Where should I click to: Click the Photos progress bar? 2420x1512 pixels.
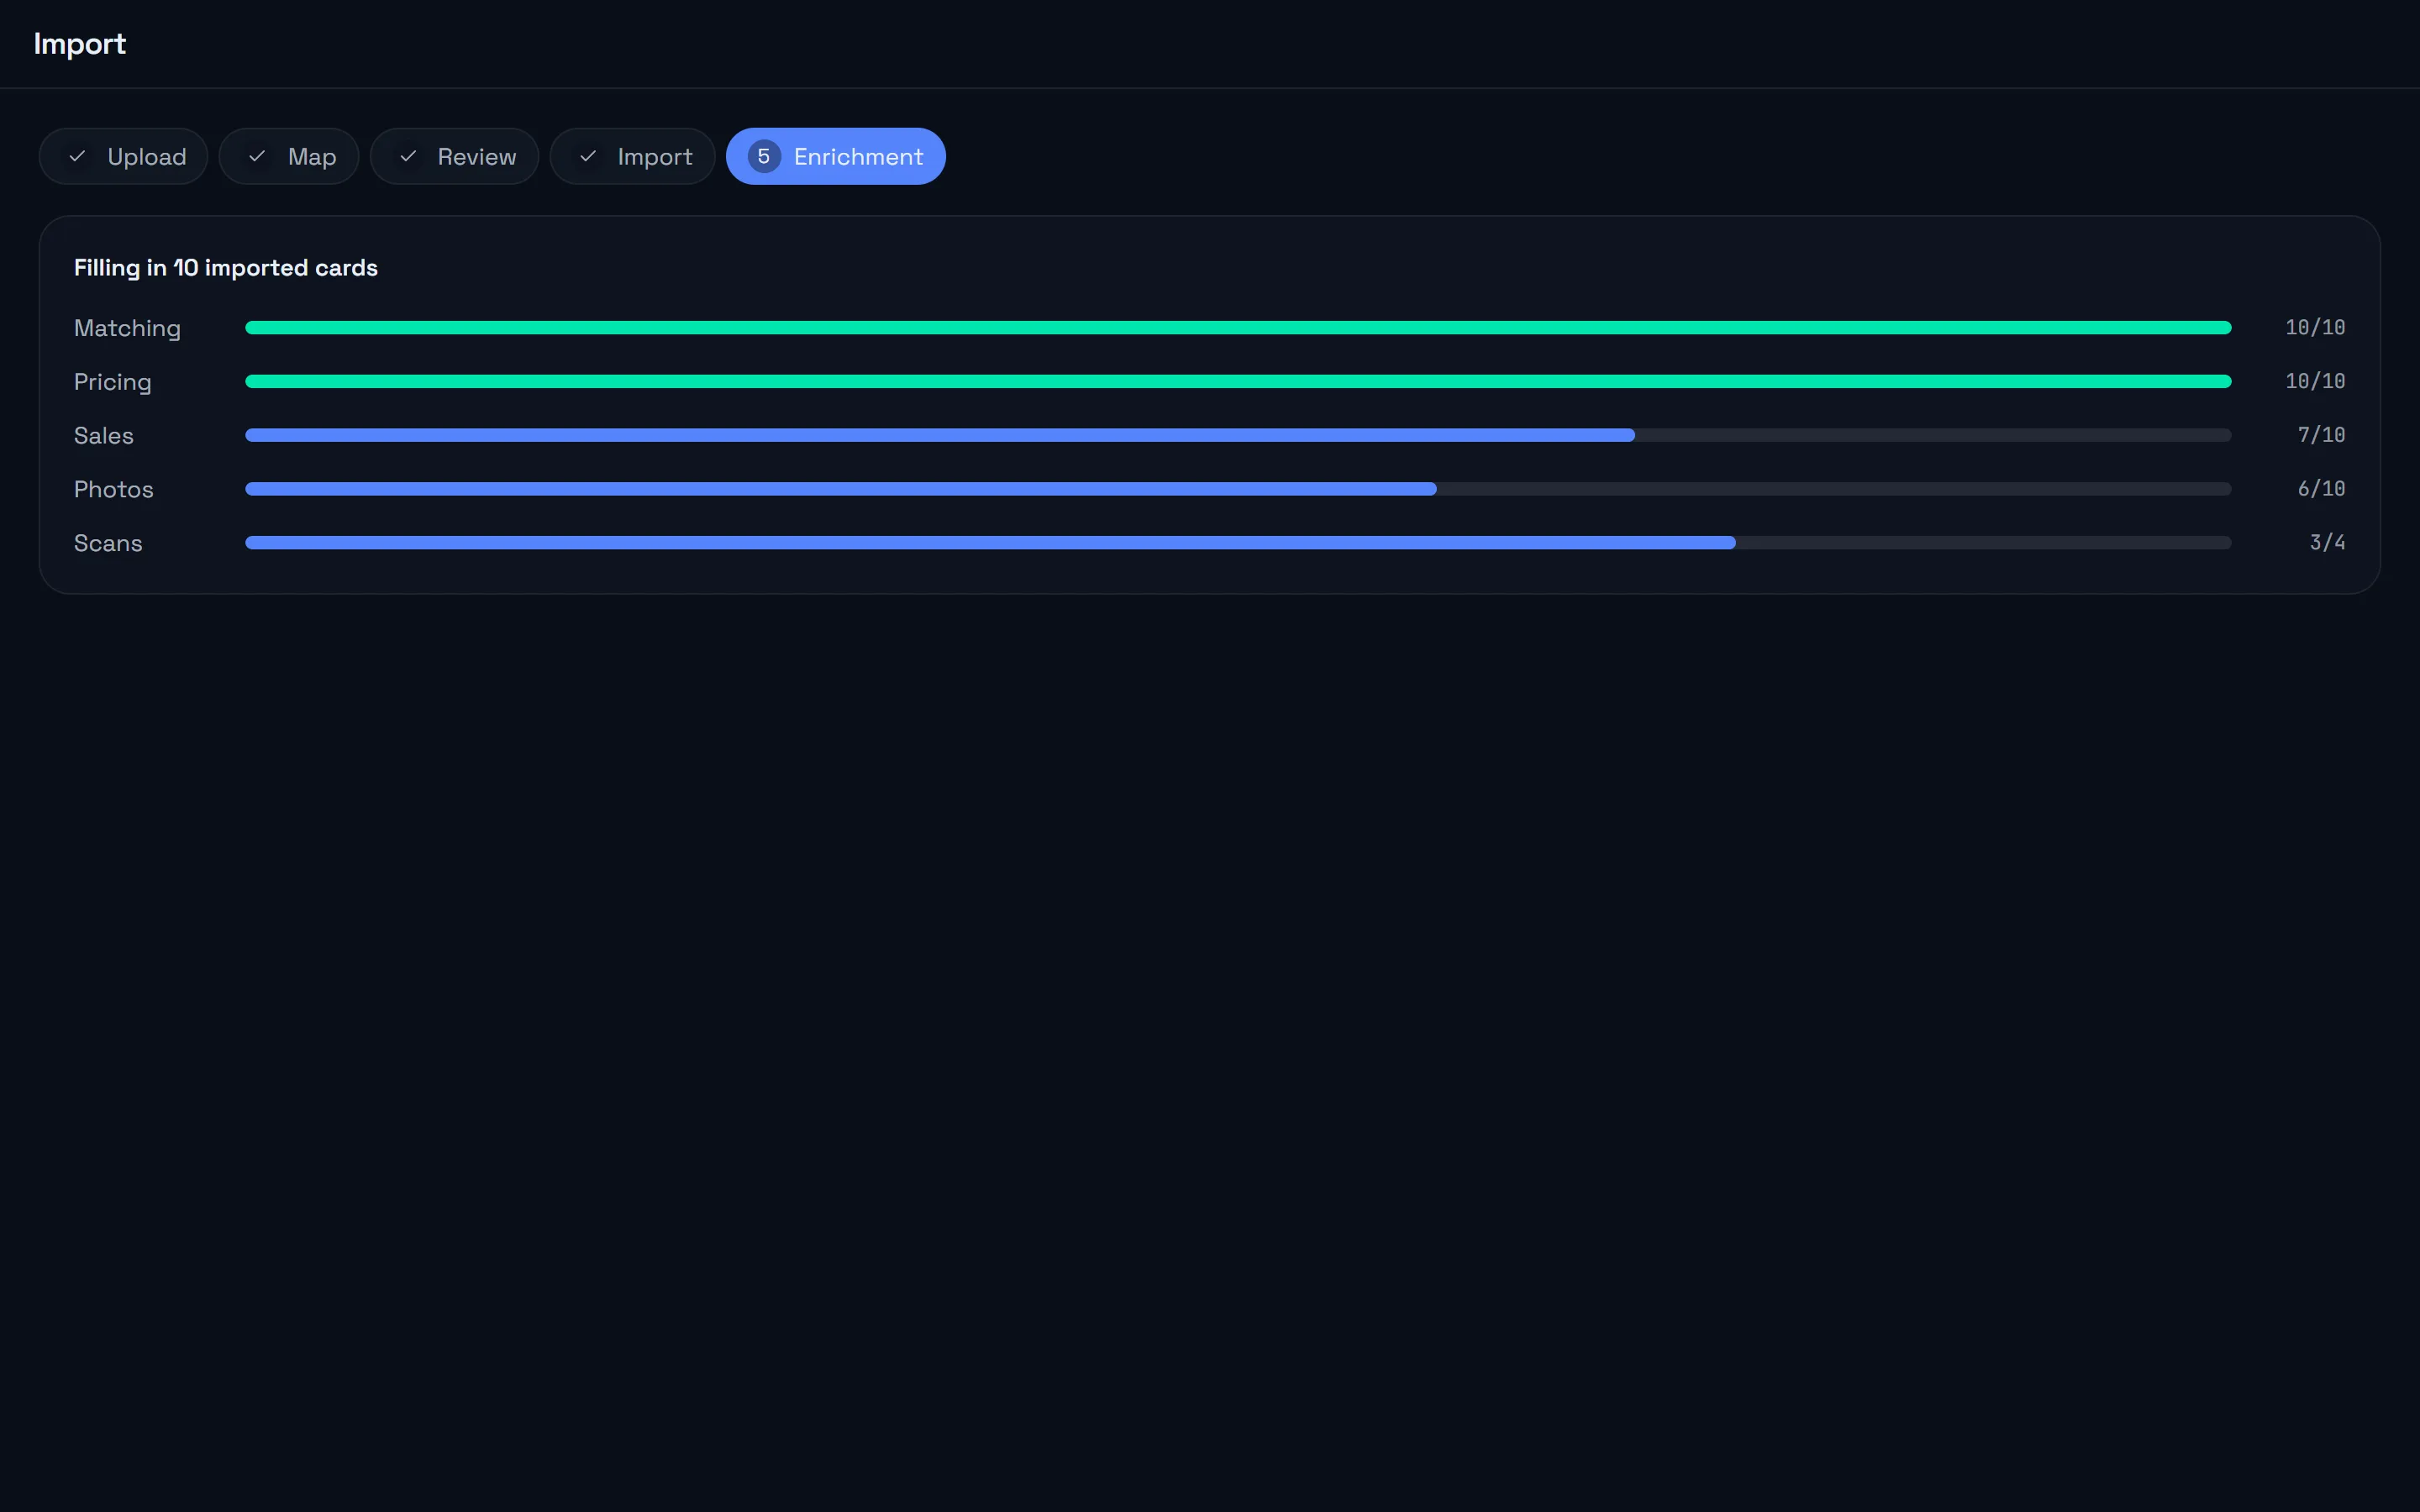coord(1238,489)
